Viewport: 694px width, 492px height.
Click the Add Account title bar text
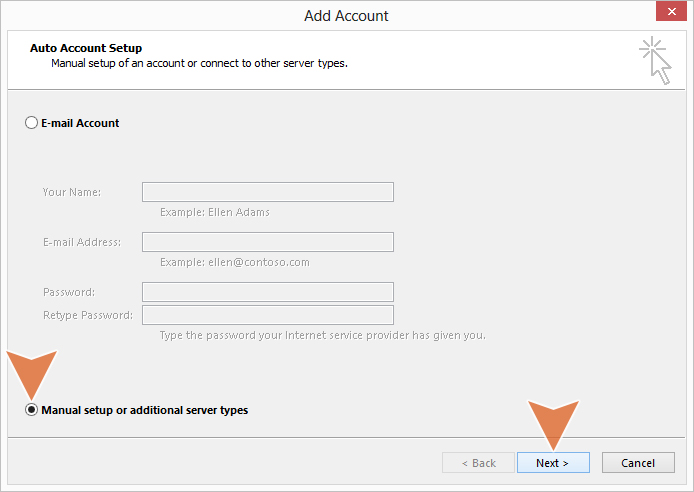(x=346, y=16)
